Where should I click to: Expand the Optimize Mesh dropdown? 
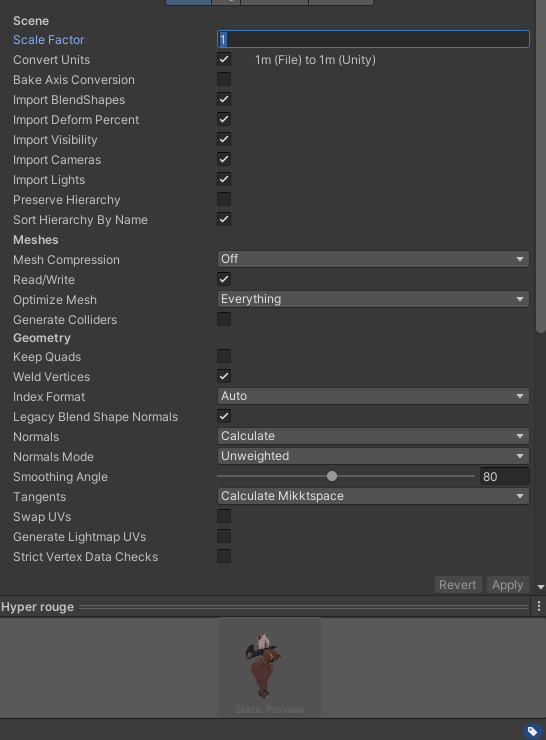click(373, 299)
